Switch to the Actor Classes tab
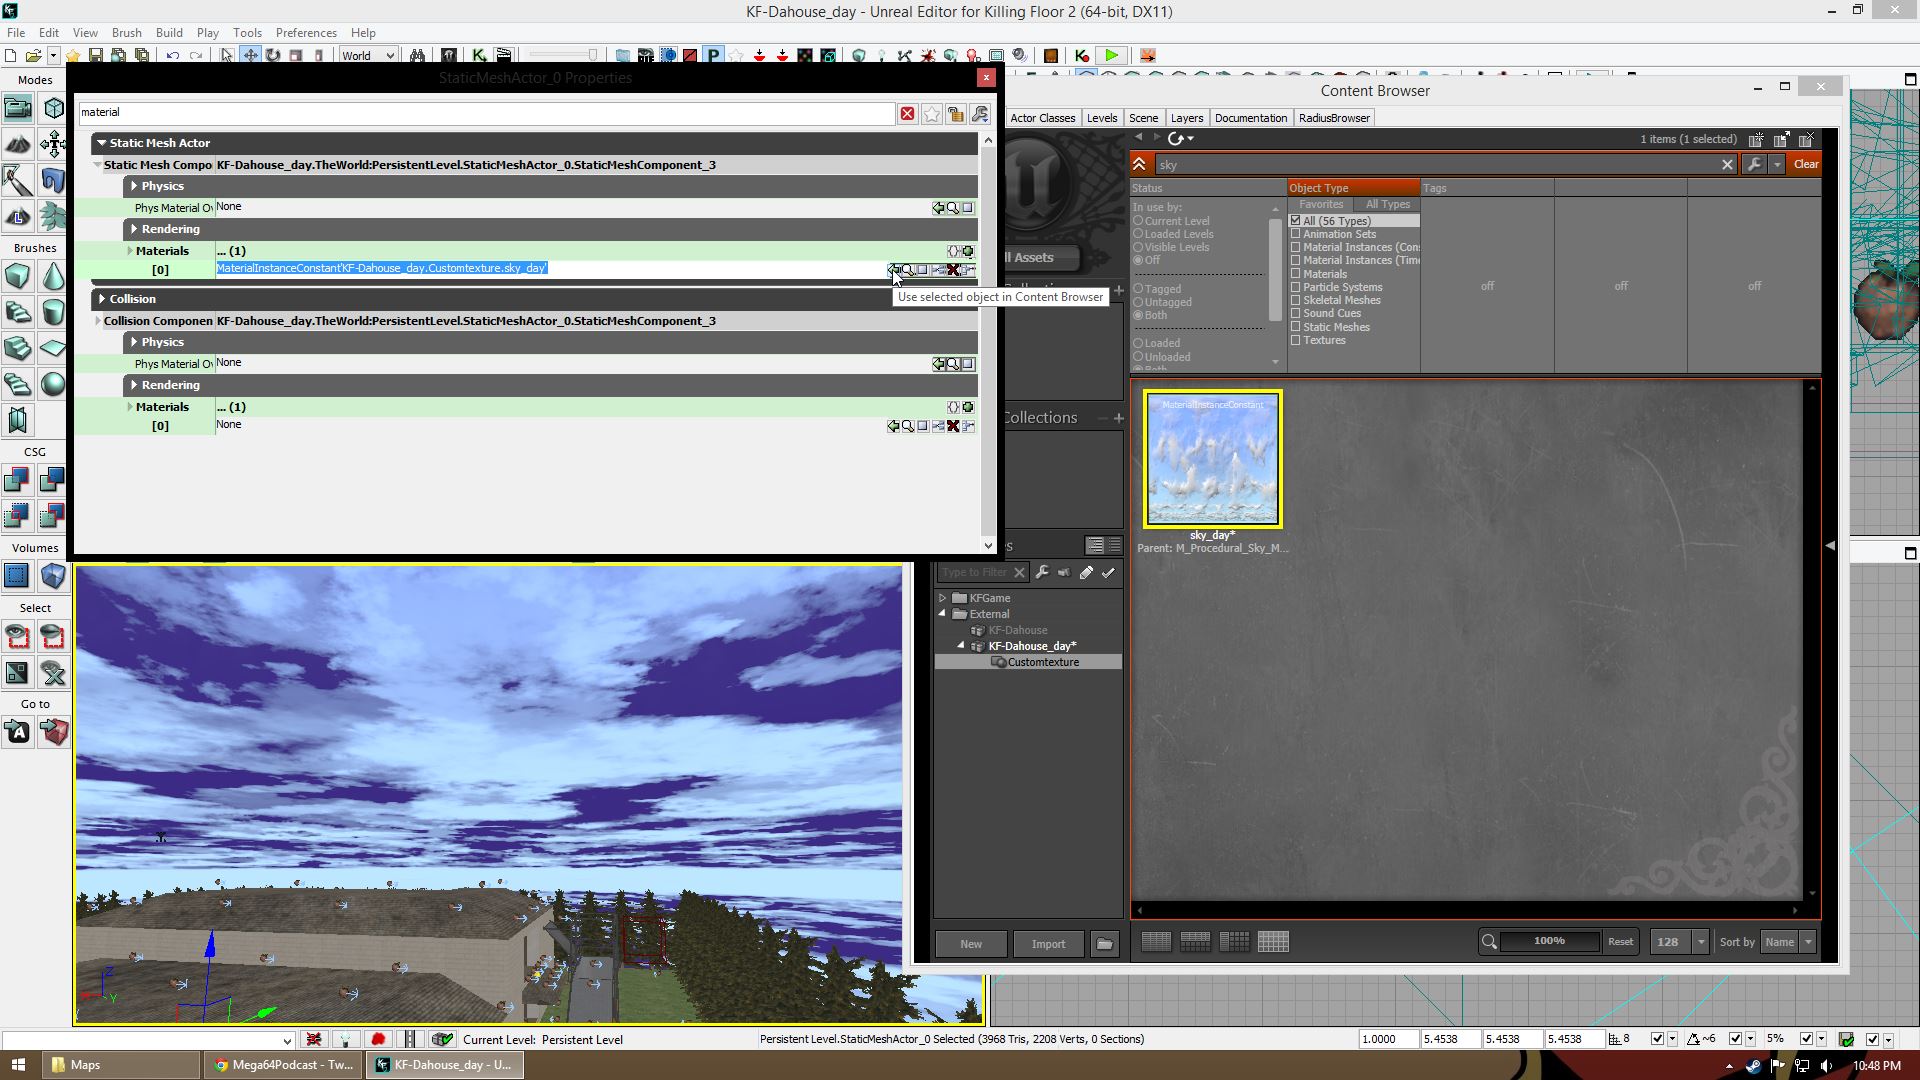Viewport: 1920px width, 1080px height. tap(1042, 118)
